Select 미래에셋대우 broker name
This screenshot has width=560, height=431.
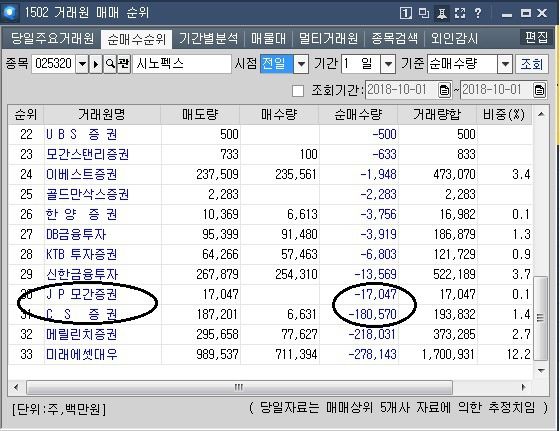pos(81,355)
